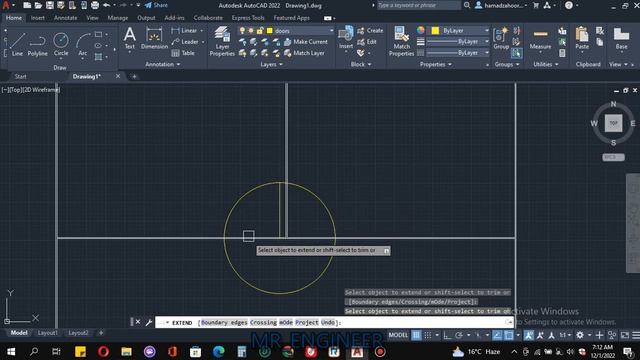
Task: Open the layer dropdown showing doors
Action: coord(285,31)
